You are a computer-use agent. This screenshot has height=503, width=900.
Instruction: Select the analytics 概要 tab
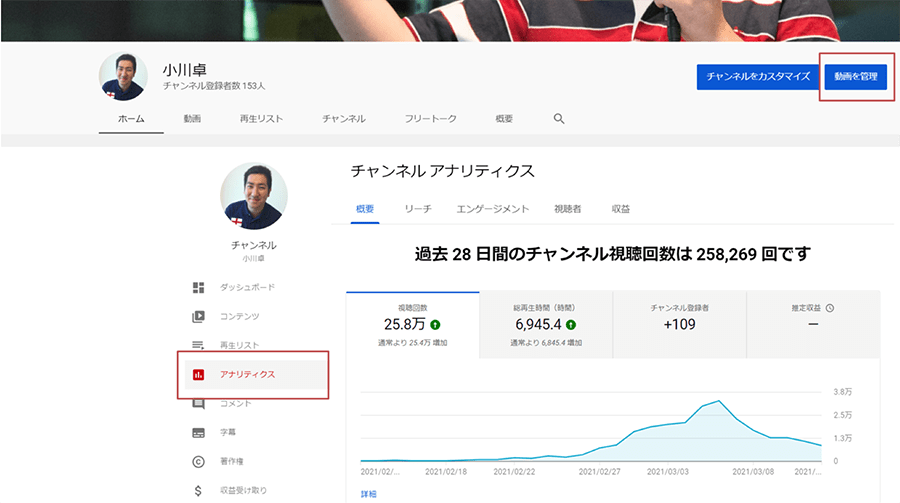click(364, 209)
